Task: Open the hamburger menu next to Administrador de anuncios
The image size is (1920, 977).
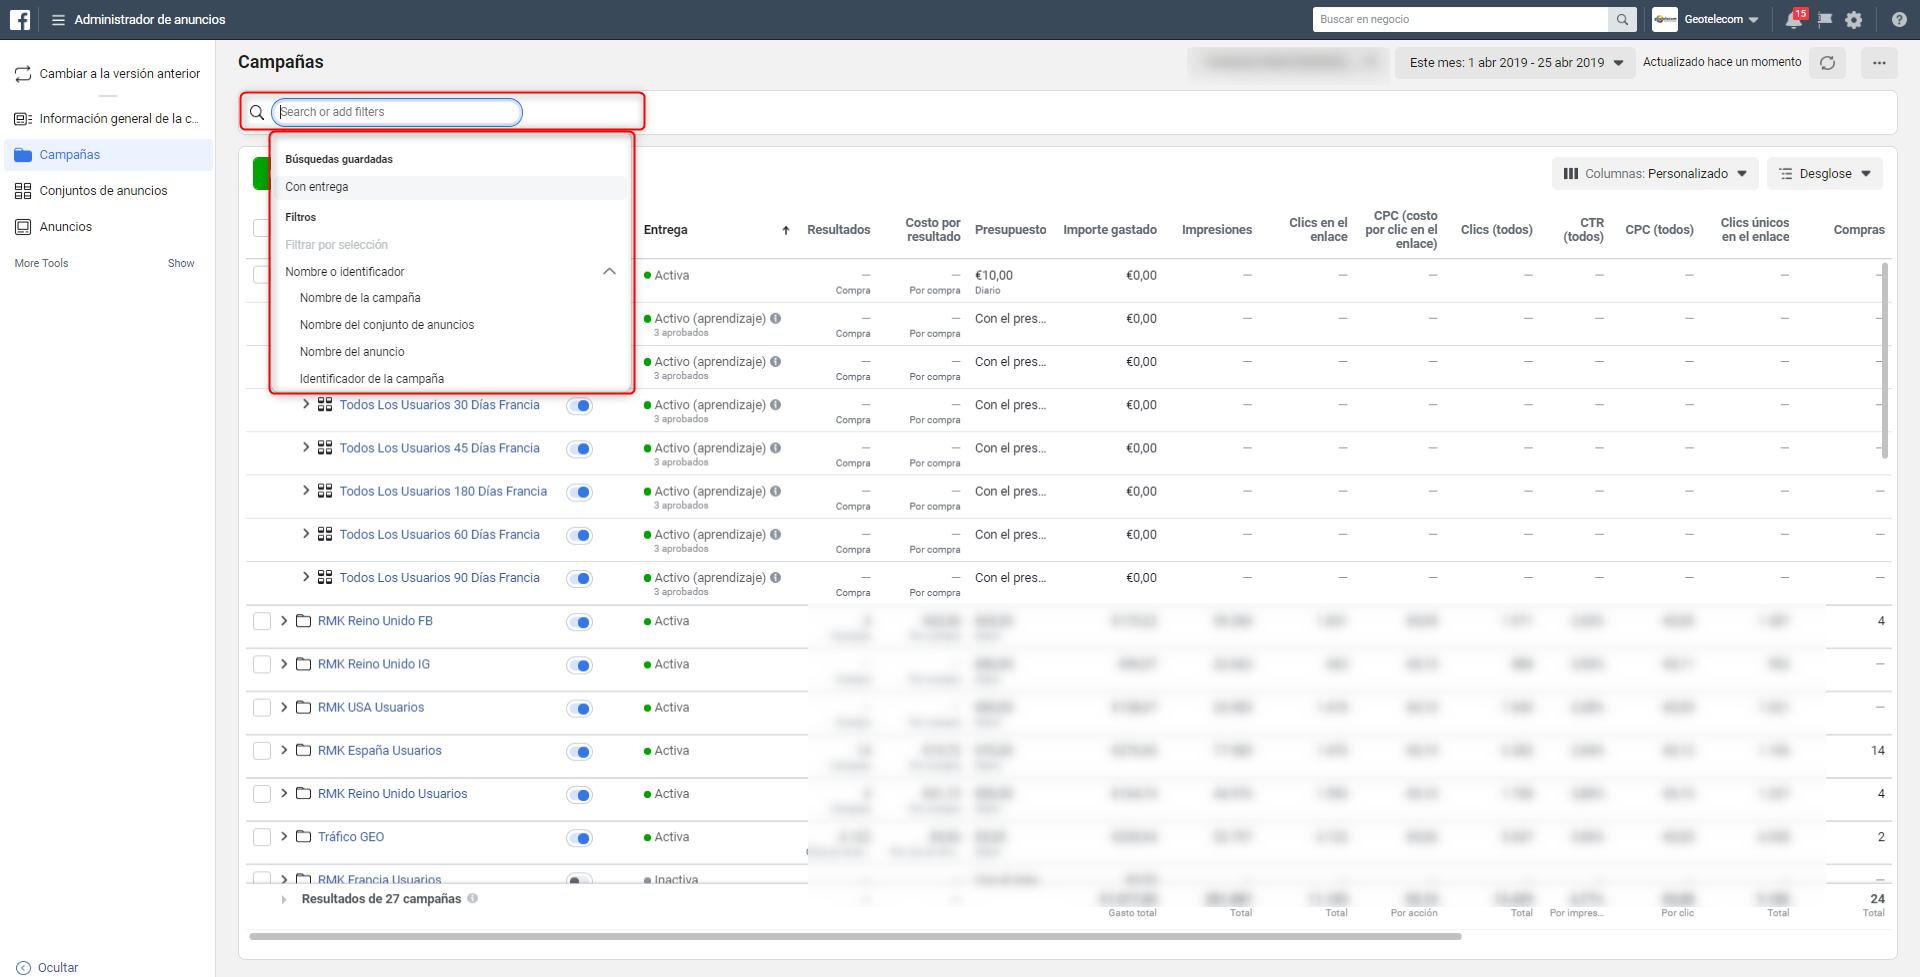Action: tap(58, 20)
